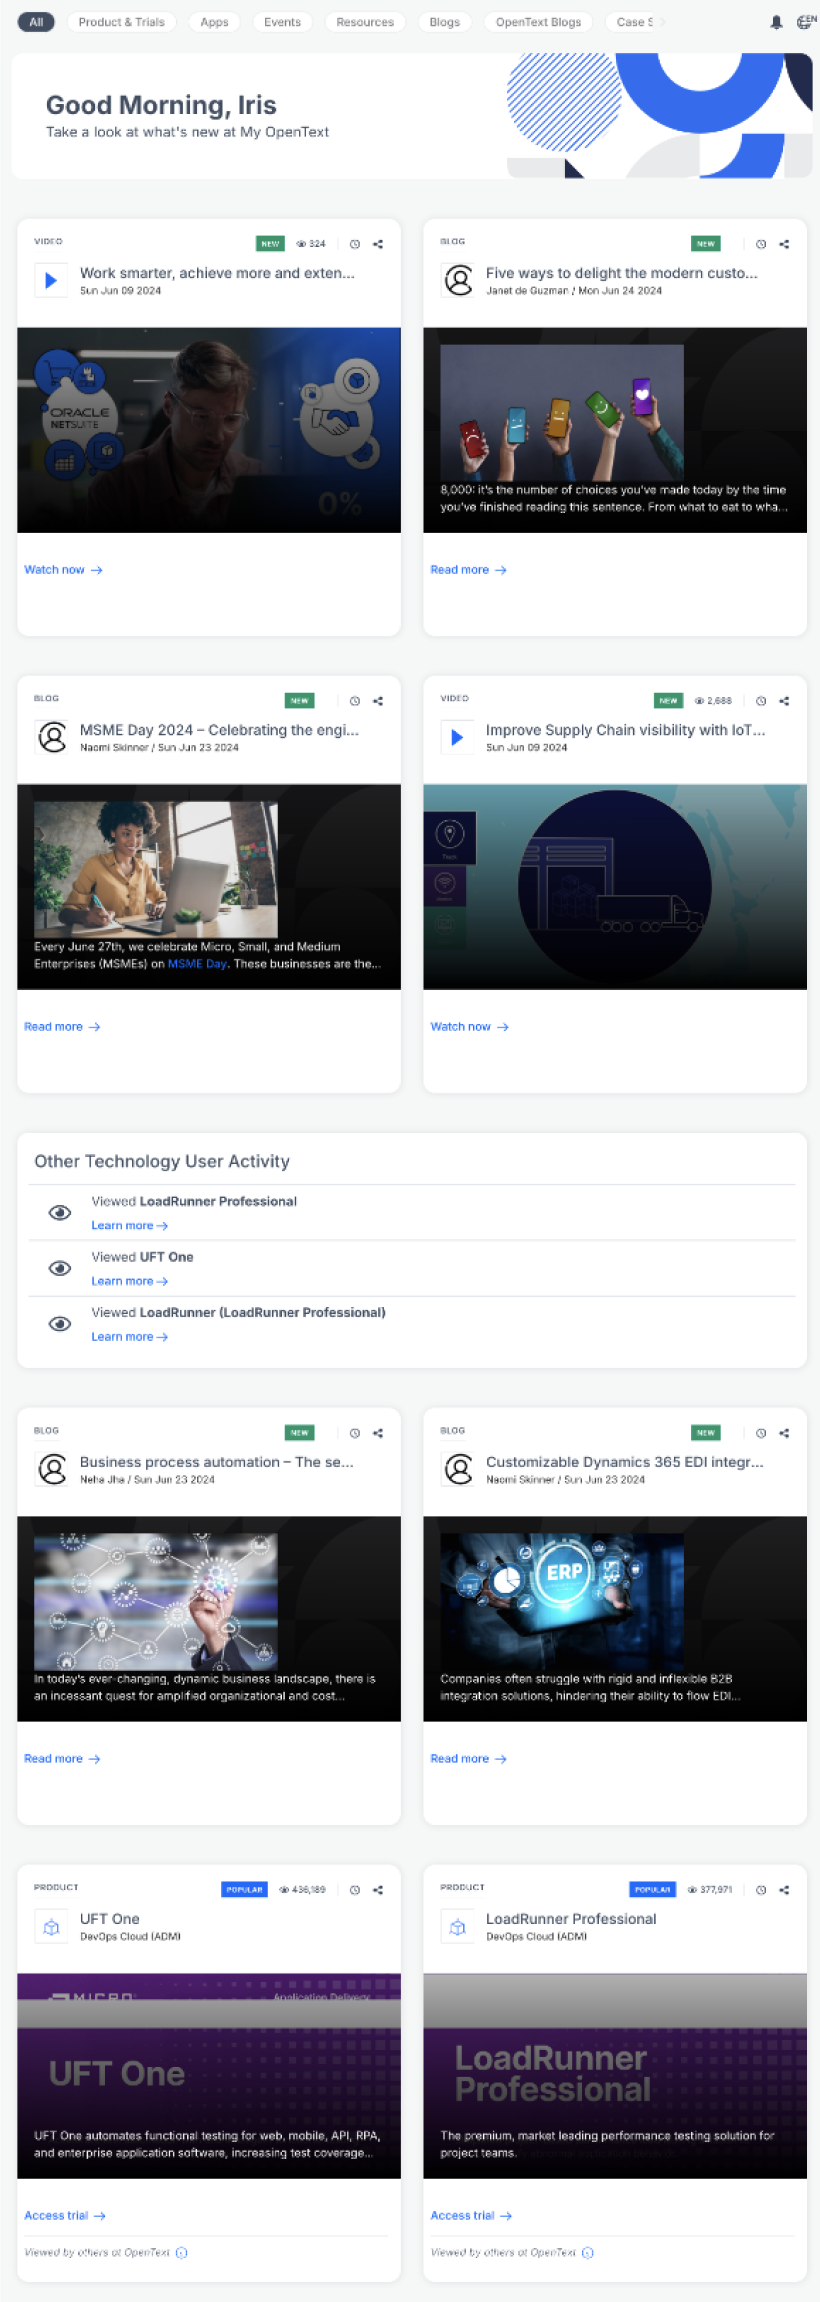Click clock icon on Customizable Dynamics 365 card
820x2302 pixels.
coord(761,1433)
